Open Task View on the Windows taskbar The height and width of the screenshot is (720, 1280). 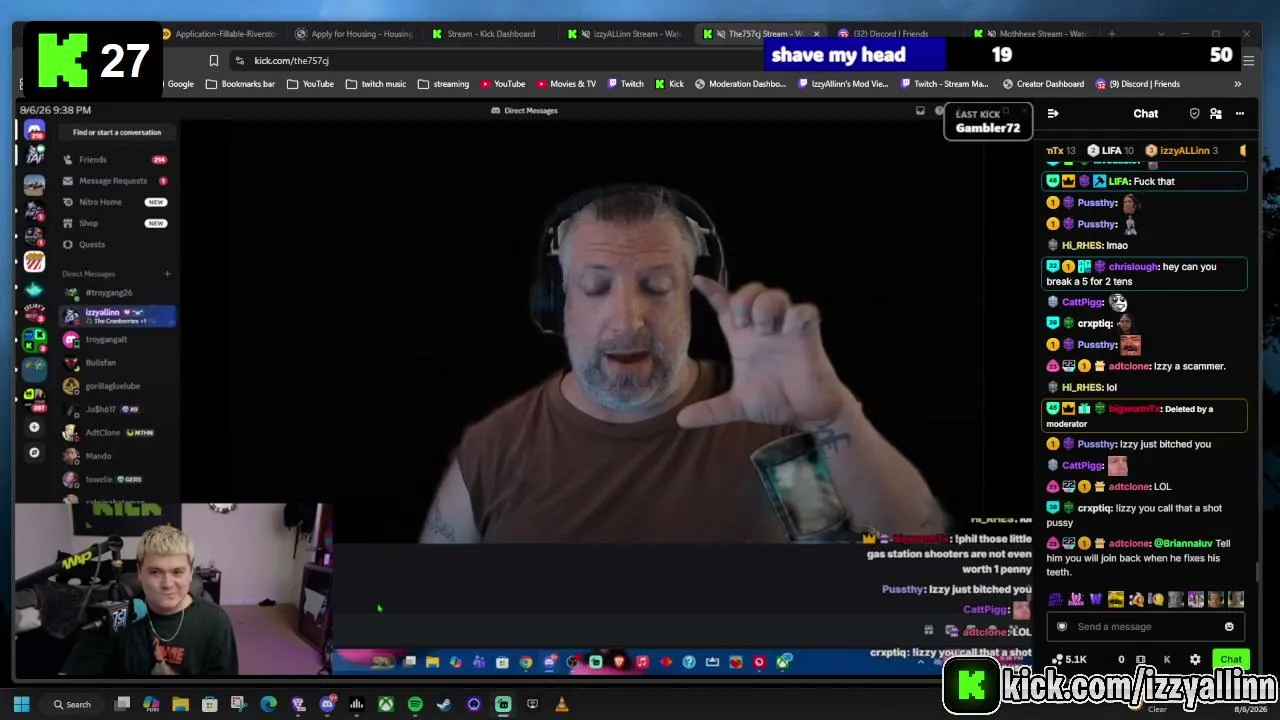pyautogui.click(x=122, y=704)
